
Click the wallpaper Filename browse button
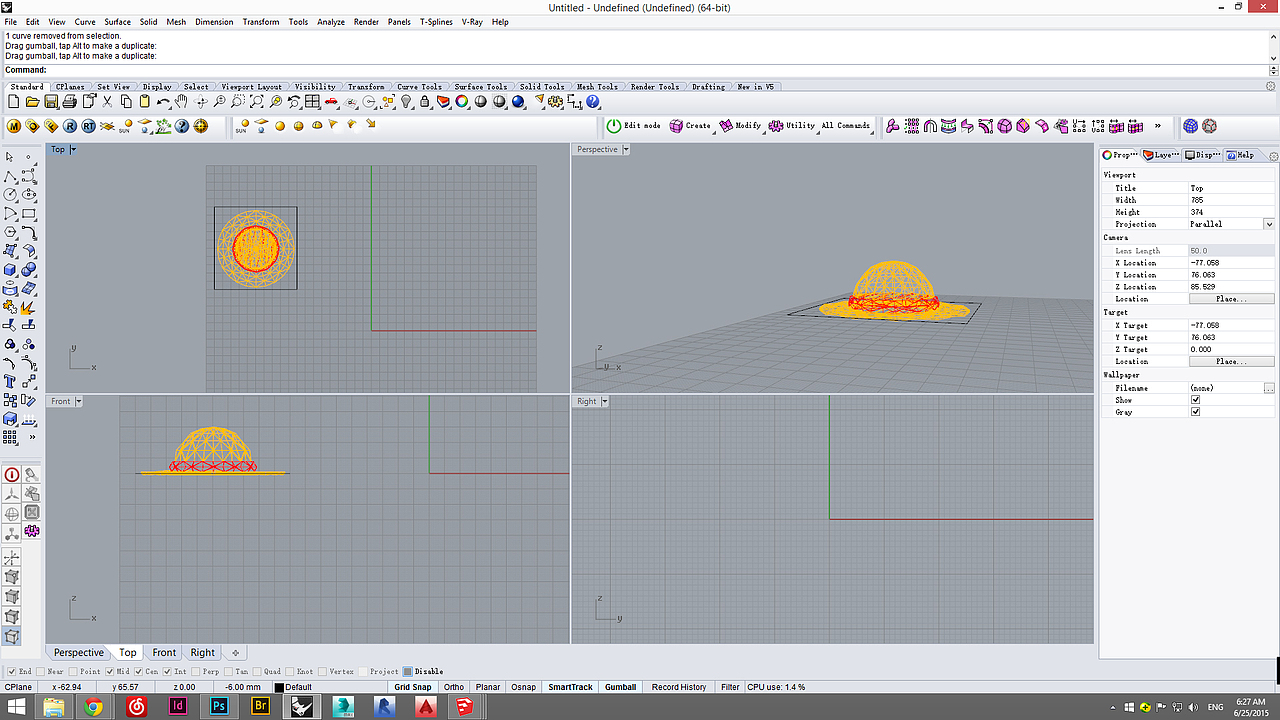(1269, 388)
